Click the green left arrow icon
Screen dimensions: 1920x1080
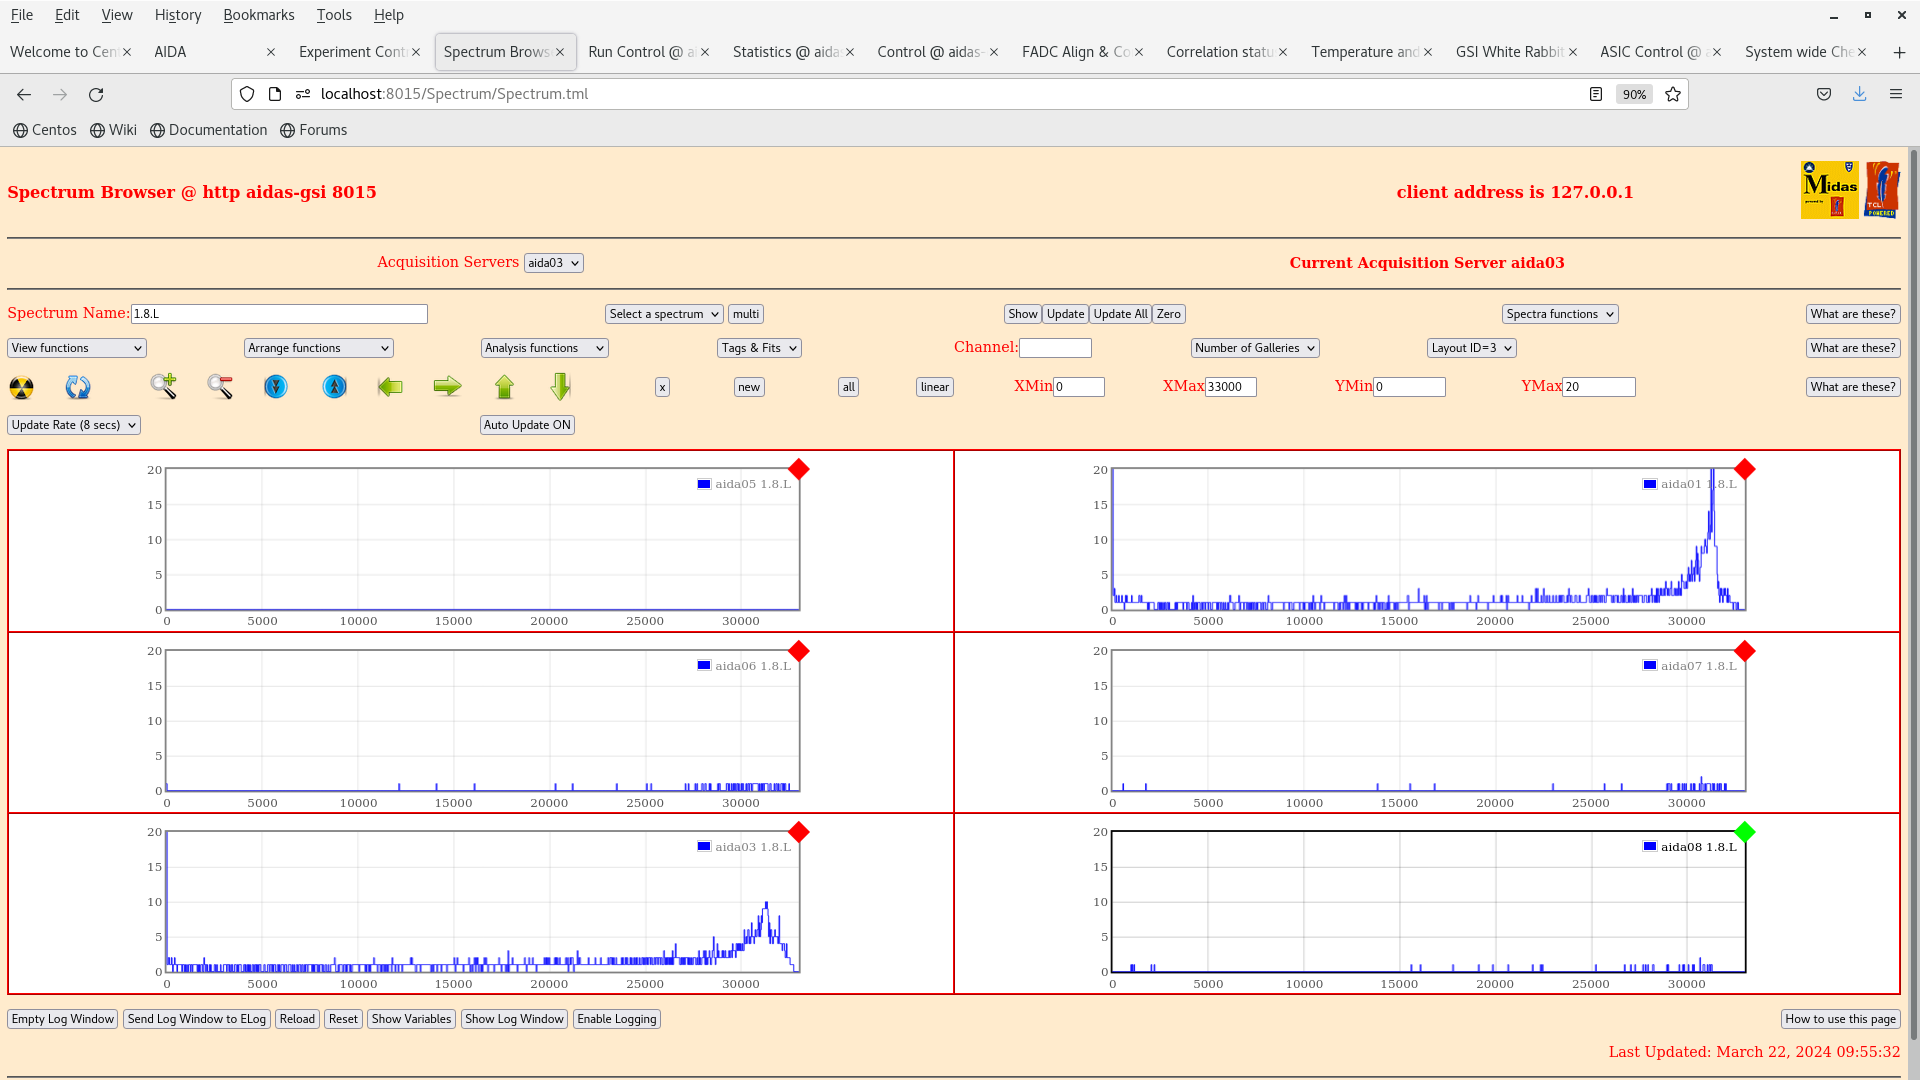[390, 386]
